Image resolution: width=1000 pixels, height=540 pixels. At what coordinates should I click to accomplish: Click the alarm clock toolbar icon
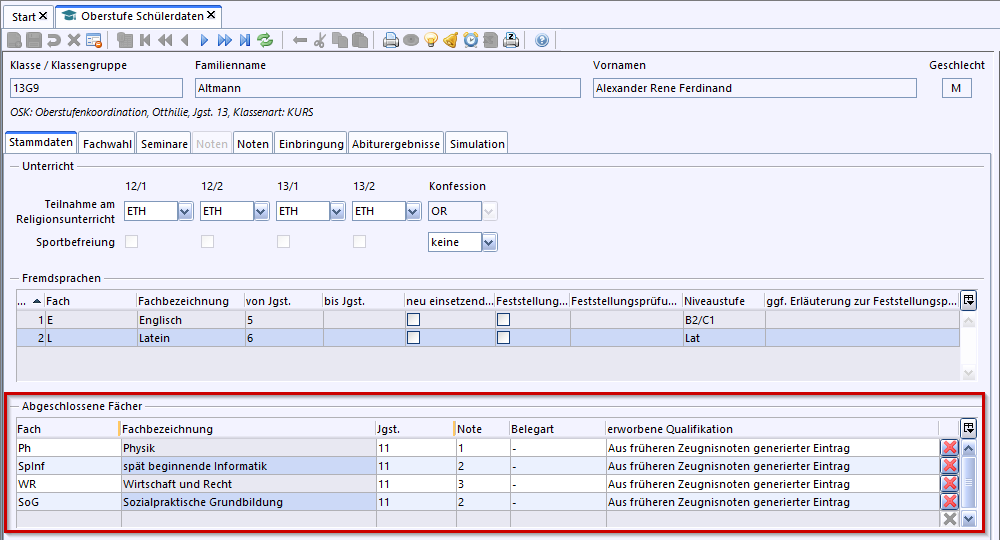[470, 40]
